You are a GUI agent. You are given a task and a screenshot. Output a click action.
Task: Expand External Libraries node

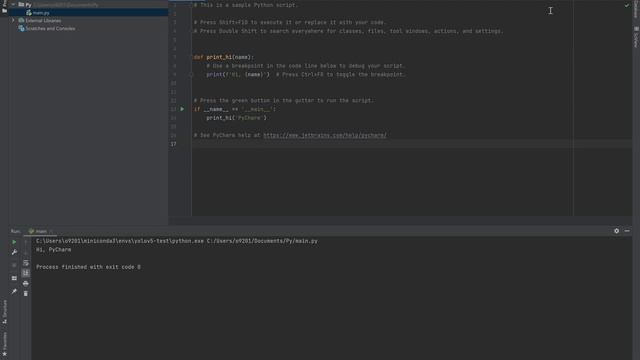pyautogui.click(x=13, y=20)
